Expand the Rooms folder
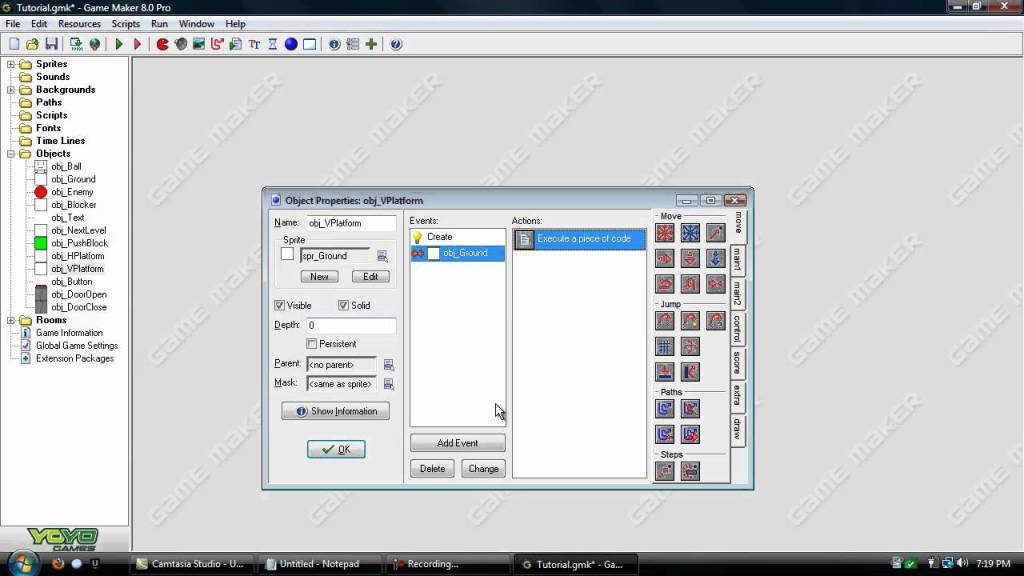 (11, 320)
